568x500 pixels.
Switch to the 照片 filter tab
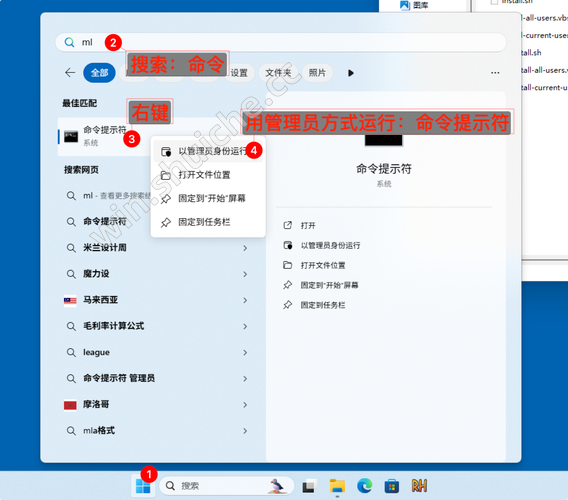[x=317, y=73]
